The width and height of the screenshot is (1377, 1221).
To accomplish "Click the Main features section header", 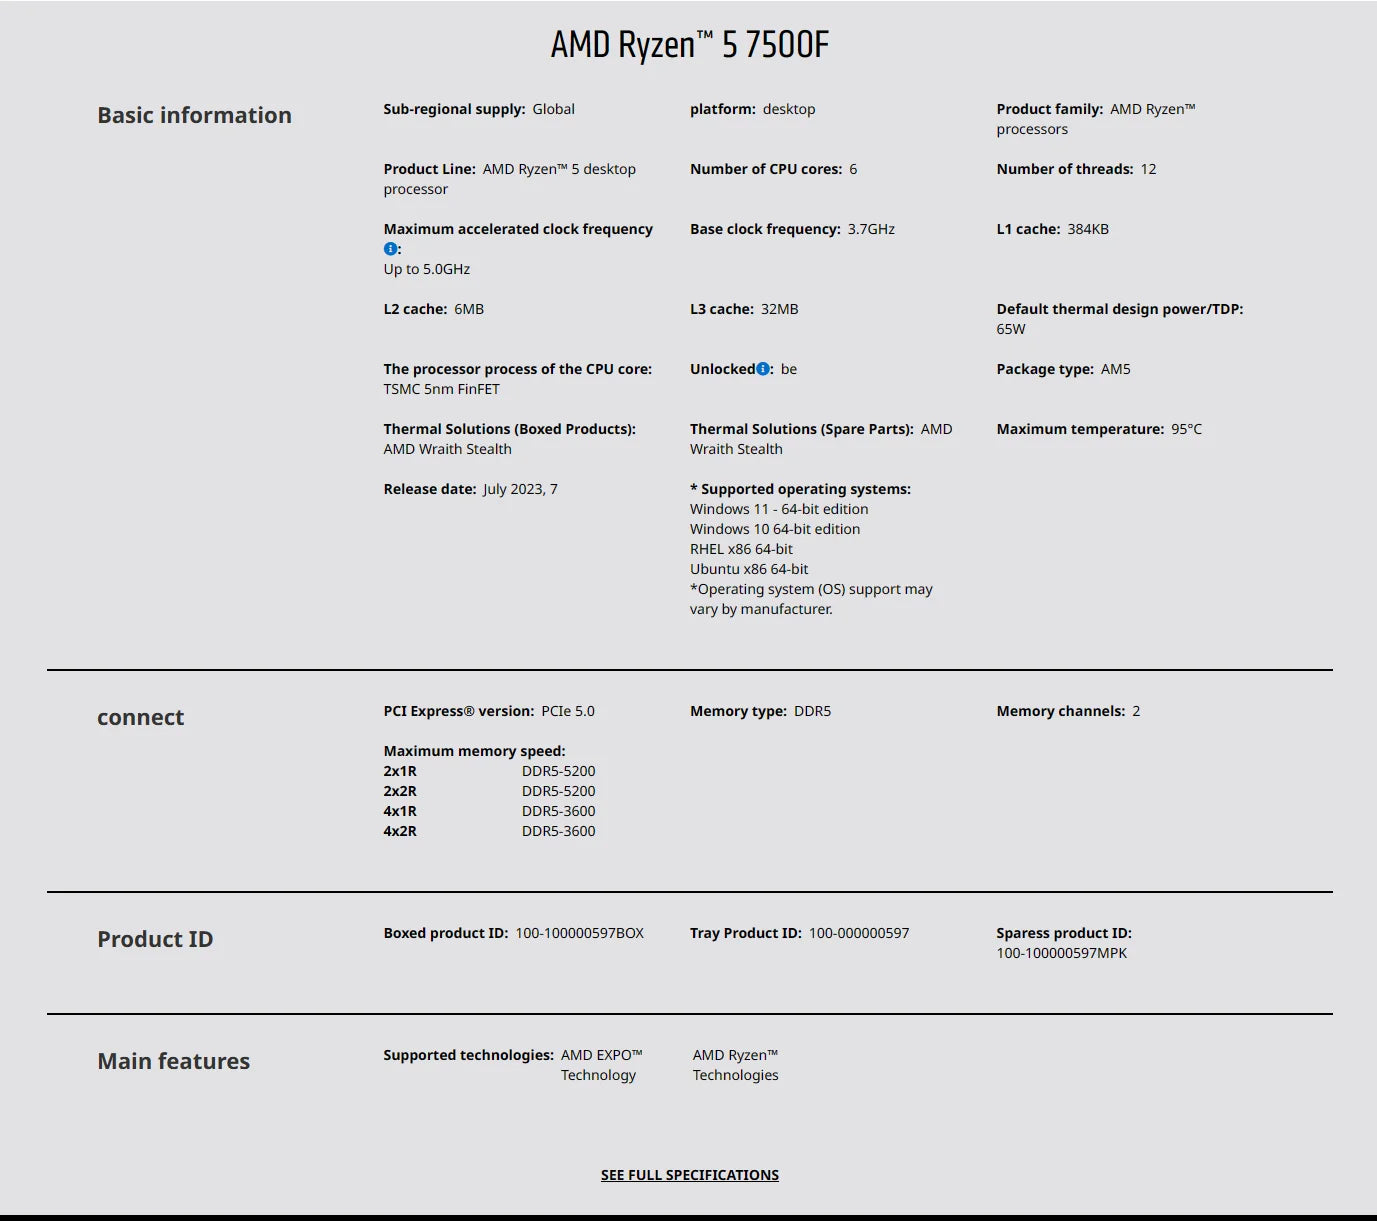I will click(173, 1061).
